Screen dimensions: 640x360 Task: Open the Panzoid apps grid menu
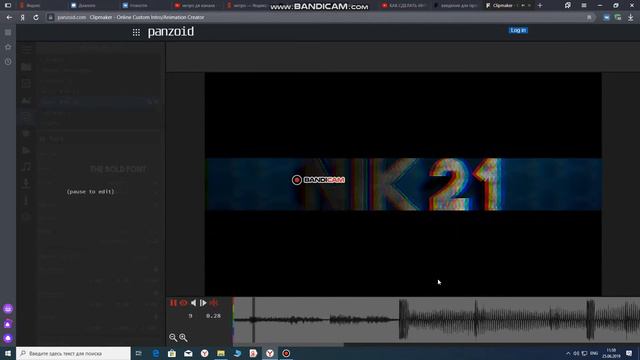click(136, 32)
